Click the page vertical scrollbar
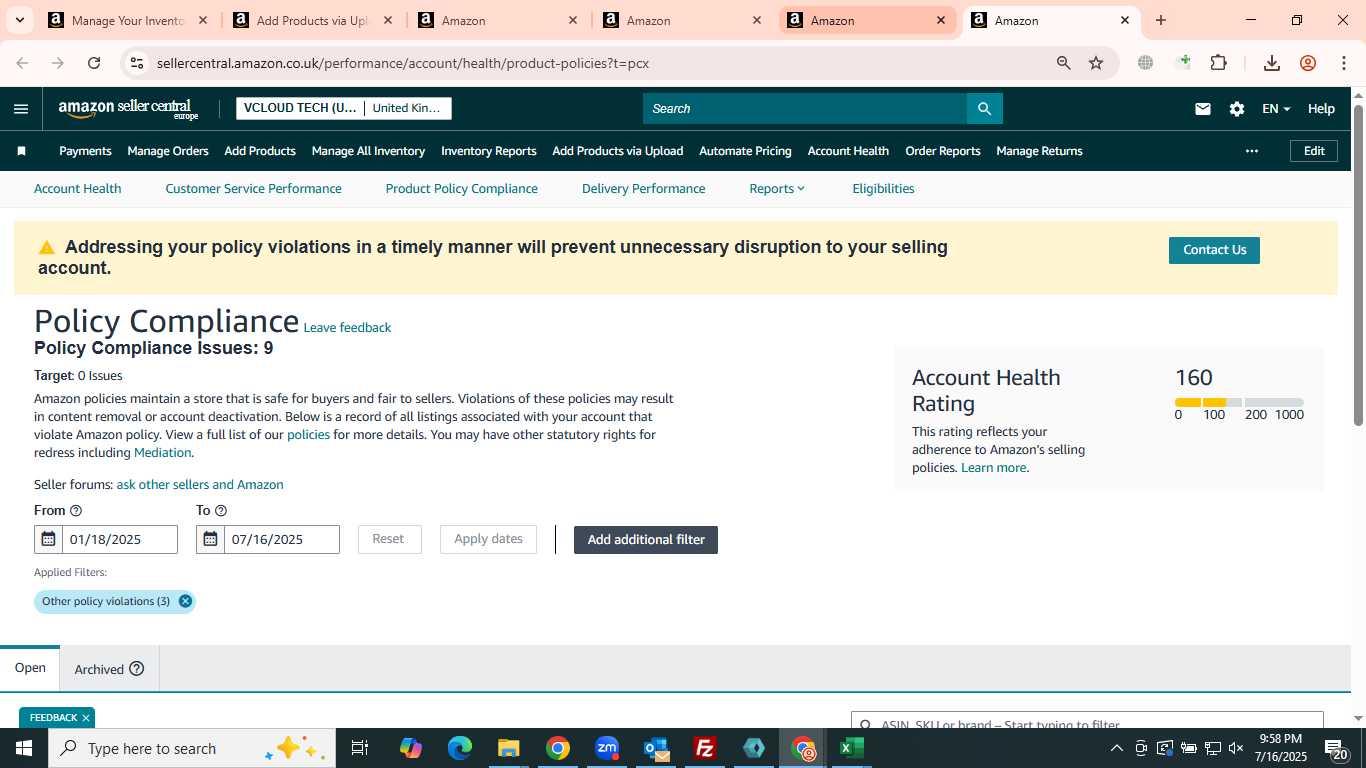1366x768 pixels. pos(1358,265)
